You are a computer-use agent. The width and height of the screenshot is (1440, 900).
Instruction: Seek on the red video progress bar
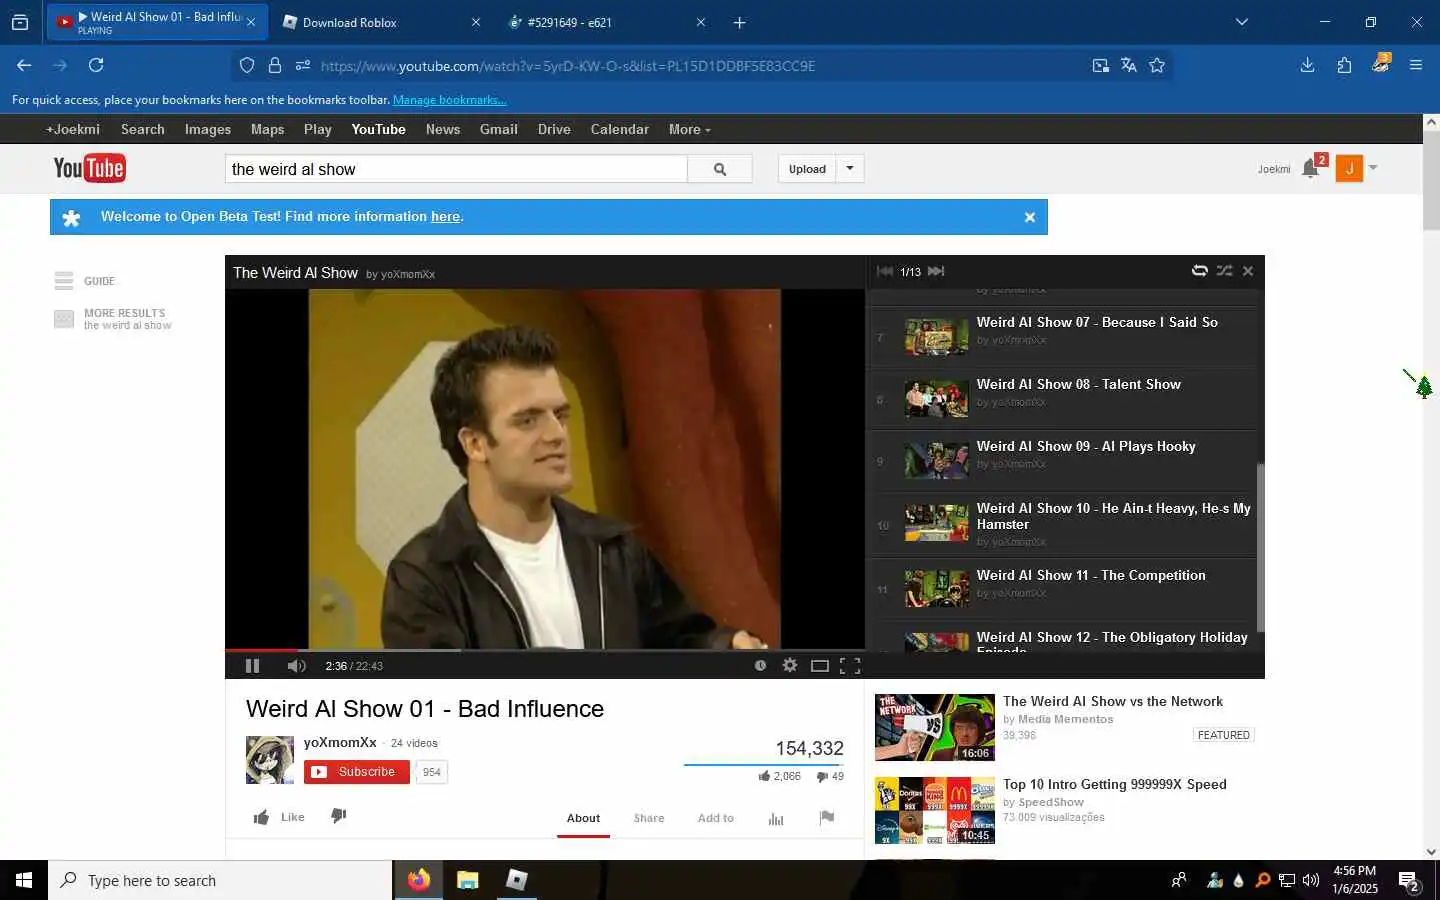(x=260, y=650)
